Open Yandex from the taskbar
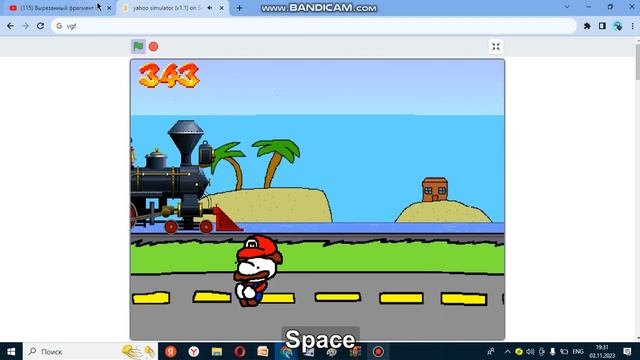Viewport: 640px width, 360px height. coord(171,351)
